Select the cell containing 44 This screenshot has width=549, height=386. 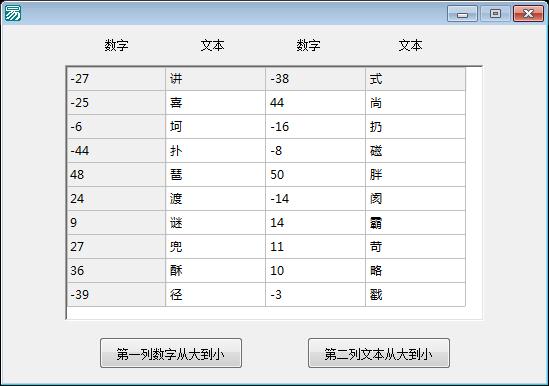point(315,103)
